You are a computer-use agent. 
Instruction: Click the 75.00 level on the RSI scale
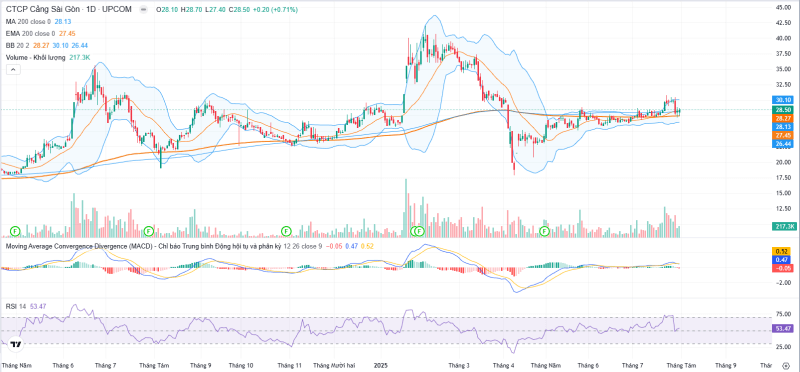(x=783, y=315)
